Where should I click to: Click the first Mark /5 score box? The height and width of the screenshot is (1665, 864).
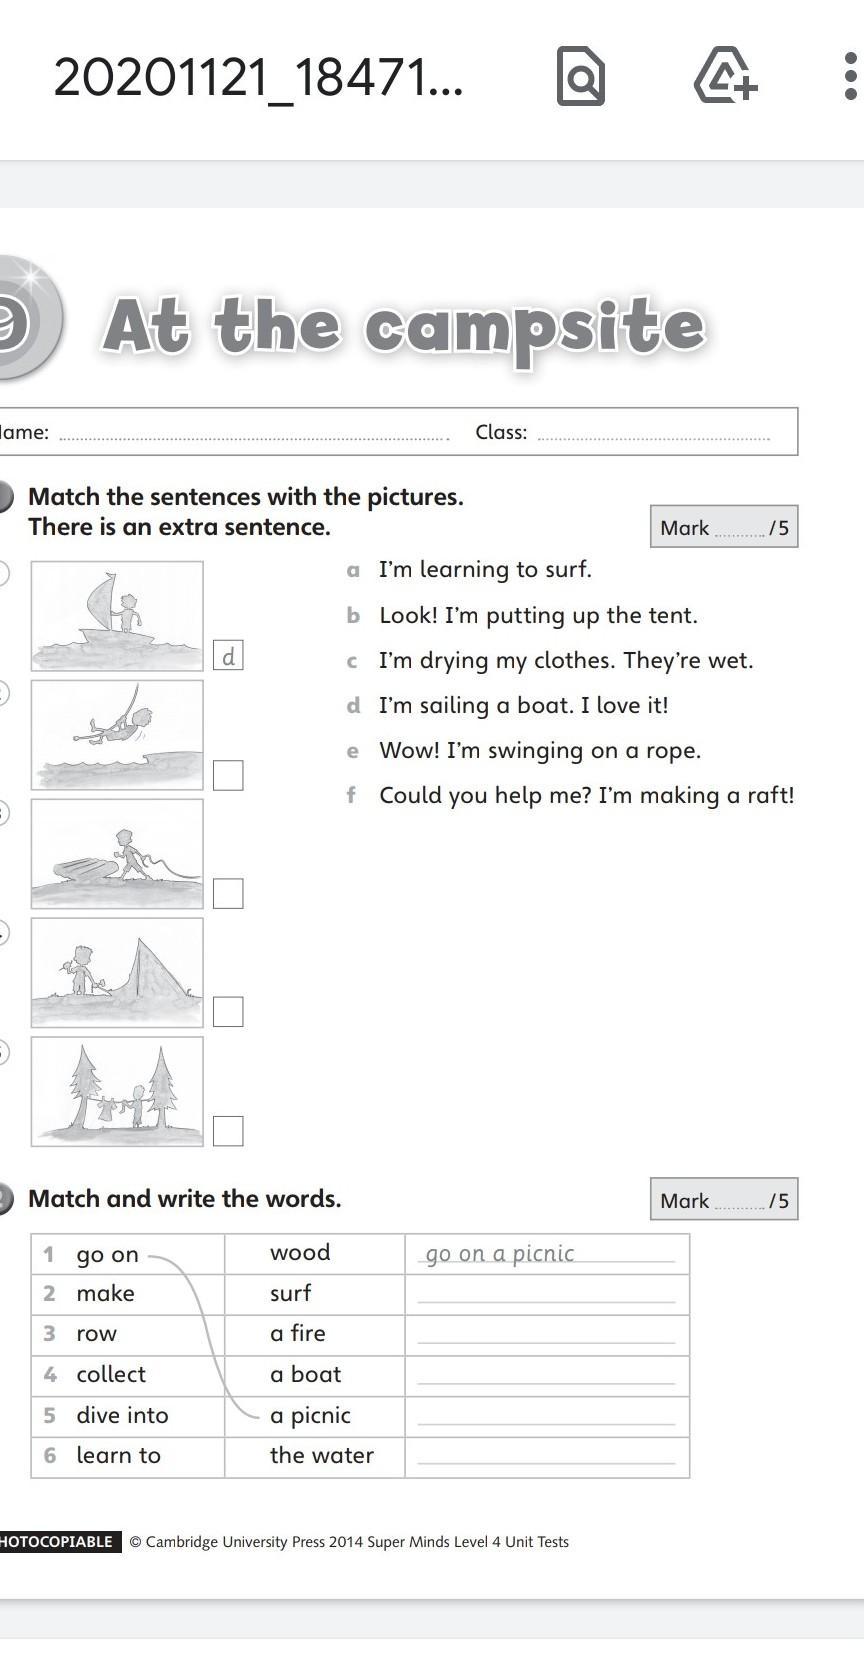(724, 527)
